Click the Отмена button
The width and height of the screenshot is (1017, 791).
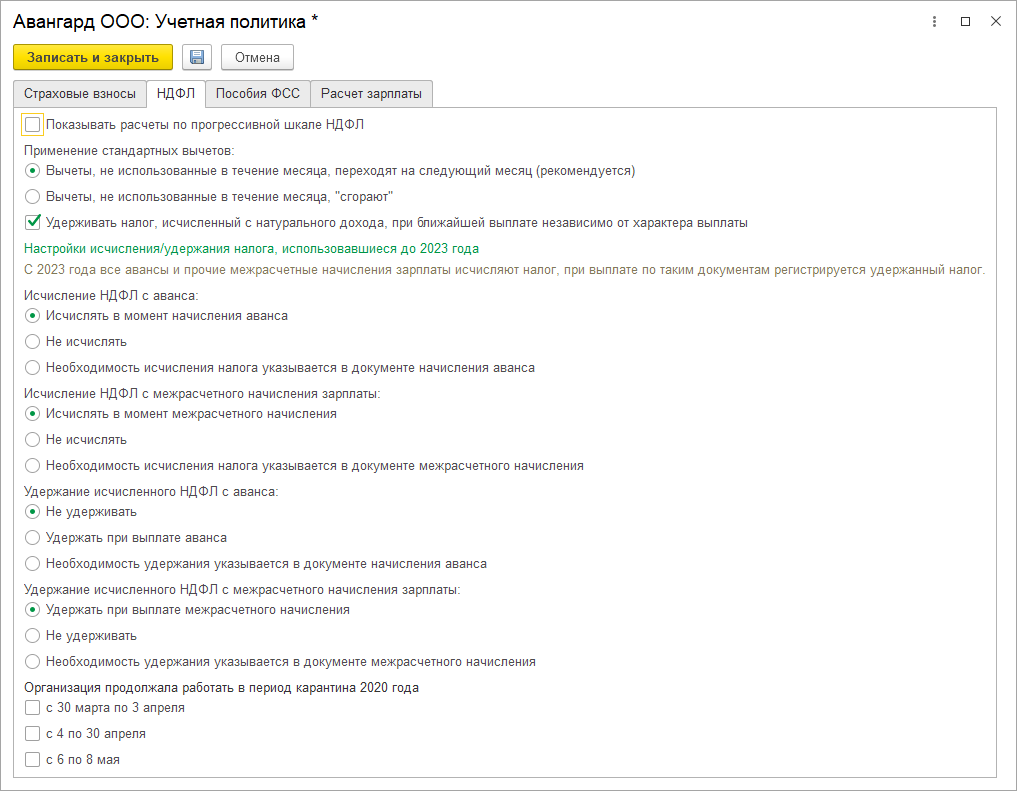(x=257, y=57)
